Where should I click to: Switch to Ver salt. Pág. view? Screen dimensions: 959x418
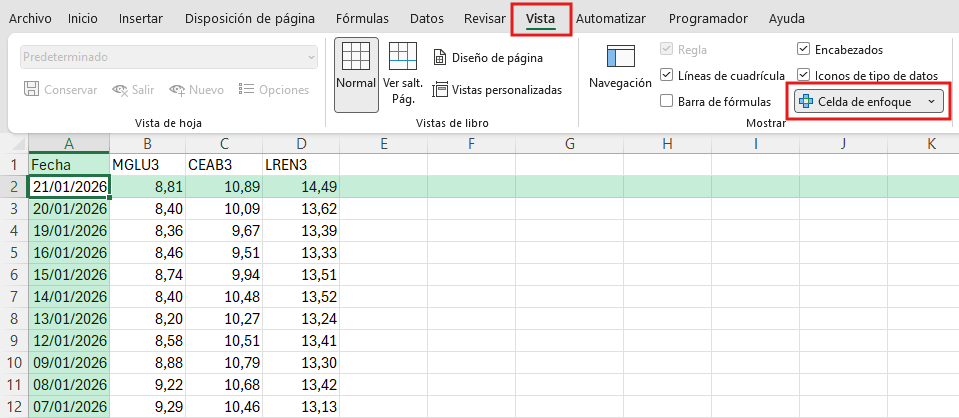pos(402,75)
